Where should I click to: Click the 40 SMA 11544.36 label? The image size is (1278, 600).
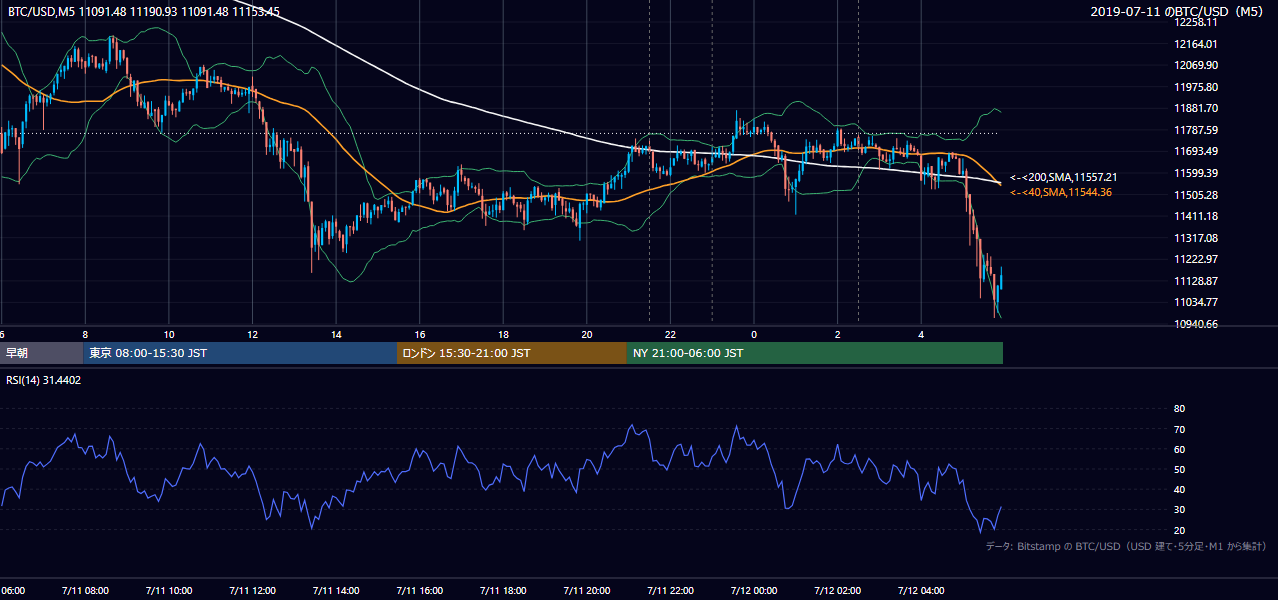[1061, 192]
